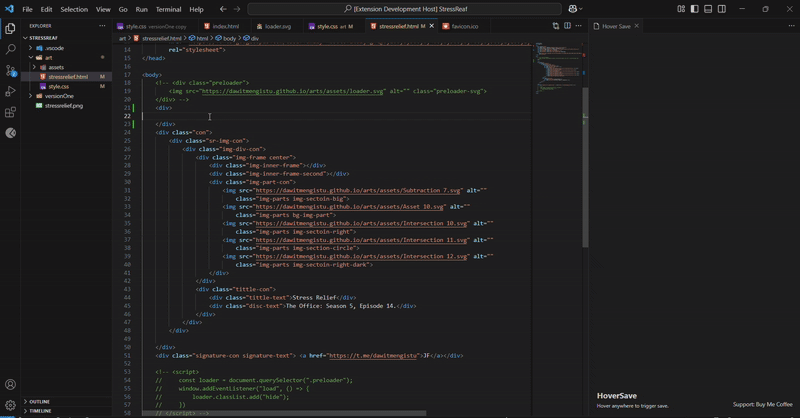Expand the versionOne folder
Image resolution: width=800 pixels, height=418 pixels.
30,96
